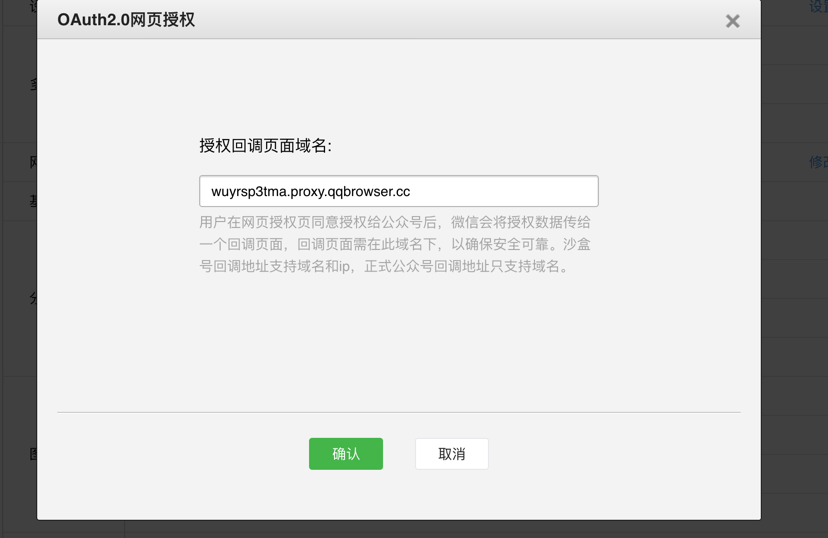Click the gray help text starting 用户在网页授权页
The width and height of the screenshot is (828, 538).
(x=395, y=244)
